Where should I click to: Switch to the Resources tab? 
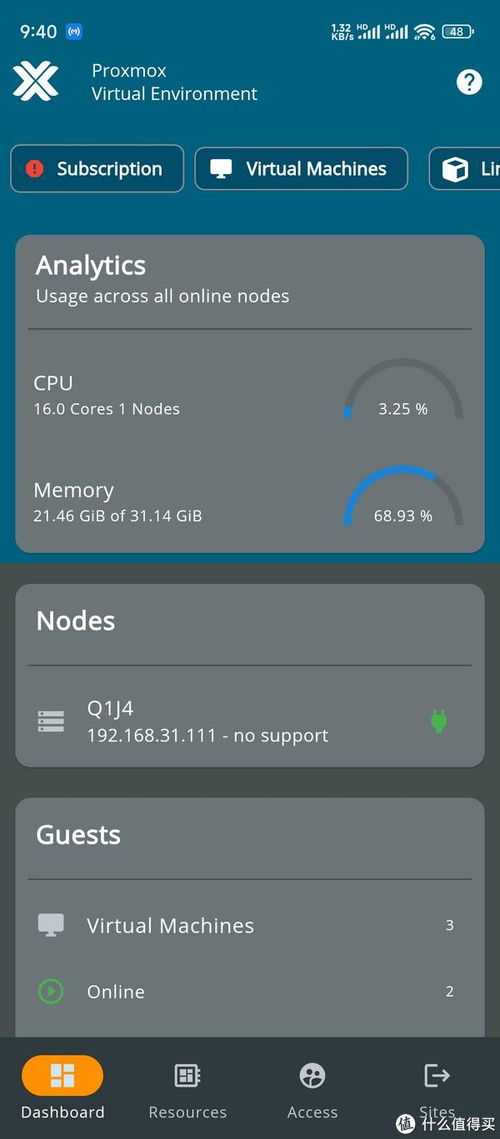[x=188, y=1087]
